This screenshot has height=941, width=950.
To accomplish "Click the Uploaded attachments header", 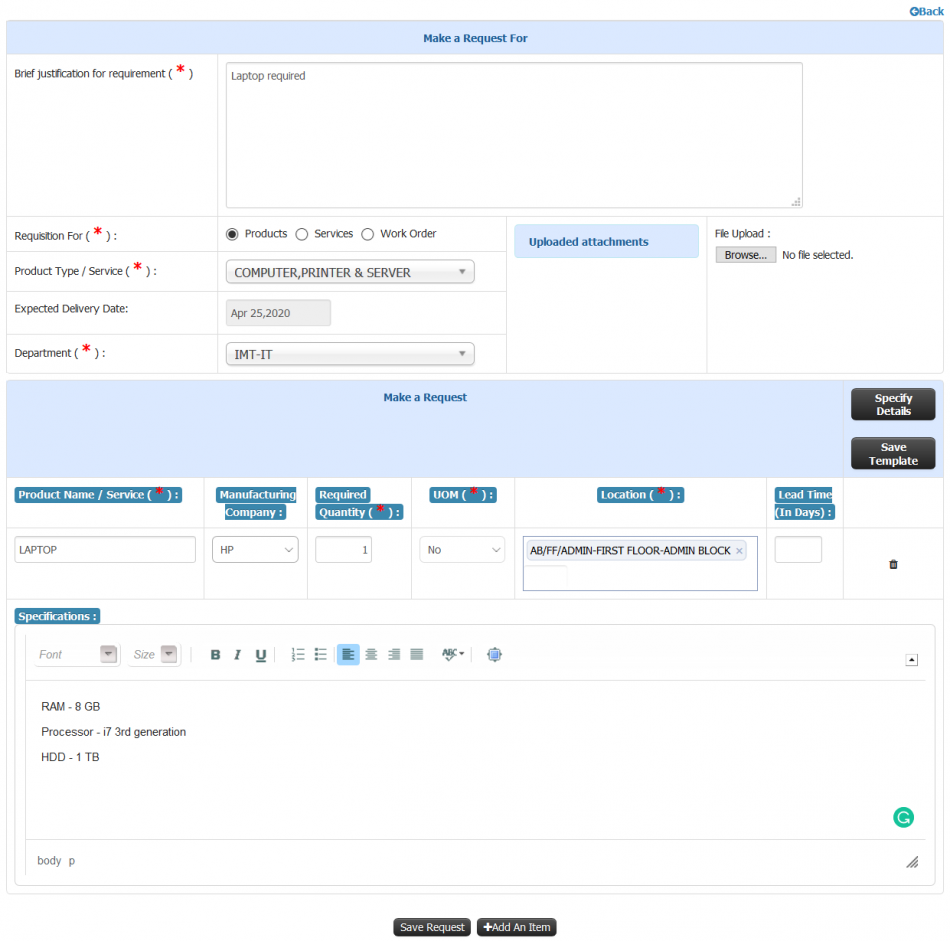I will [606, 241].
